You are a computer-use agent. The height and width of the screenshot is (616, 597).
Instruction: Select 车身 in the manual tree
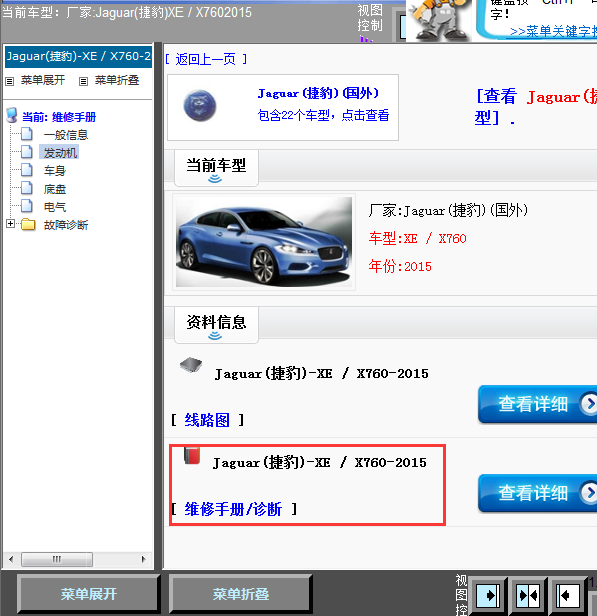pos(55,171)
